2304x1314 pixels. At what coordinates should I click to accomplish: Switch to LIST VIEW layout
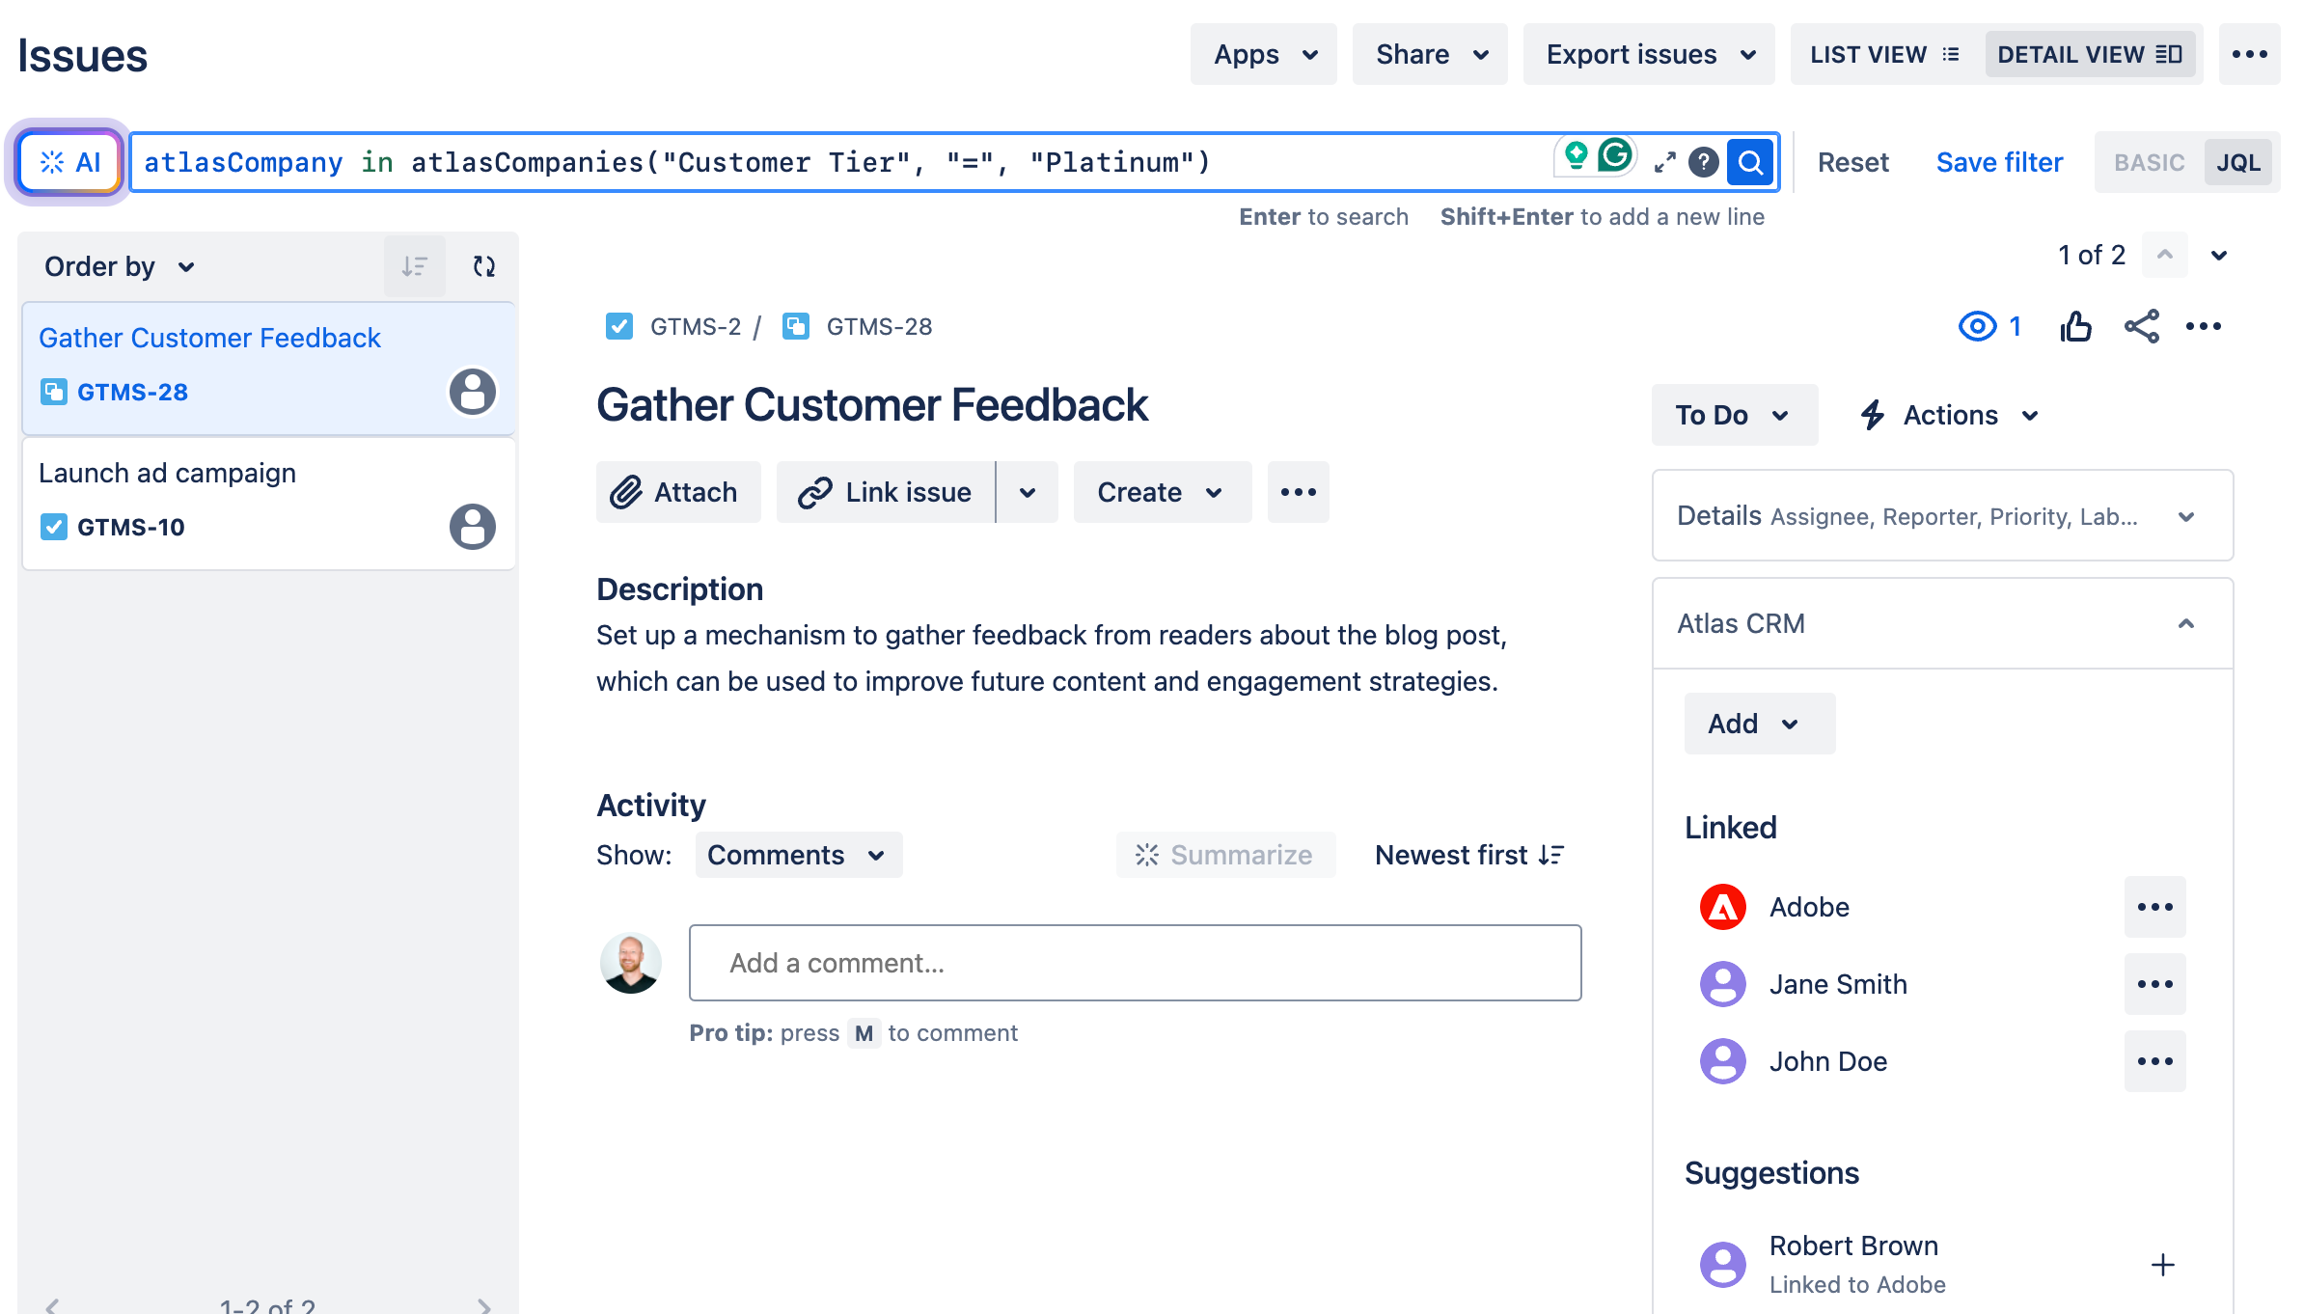1884,54
